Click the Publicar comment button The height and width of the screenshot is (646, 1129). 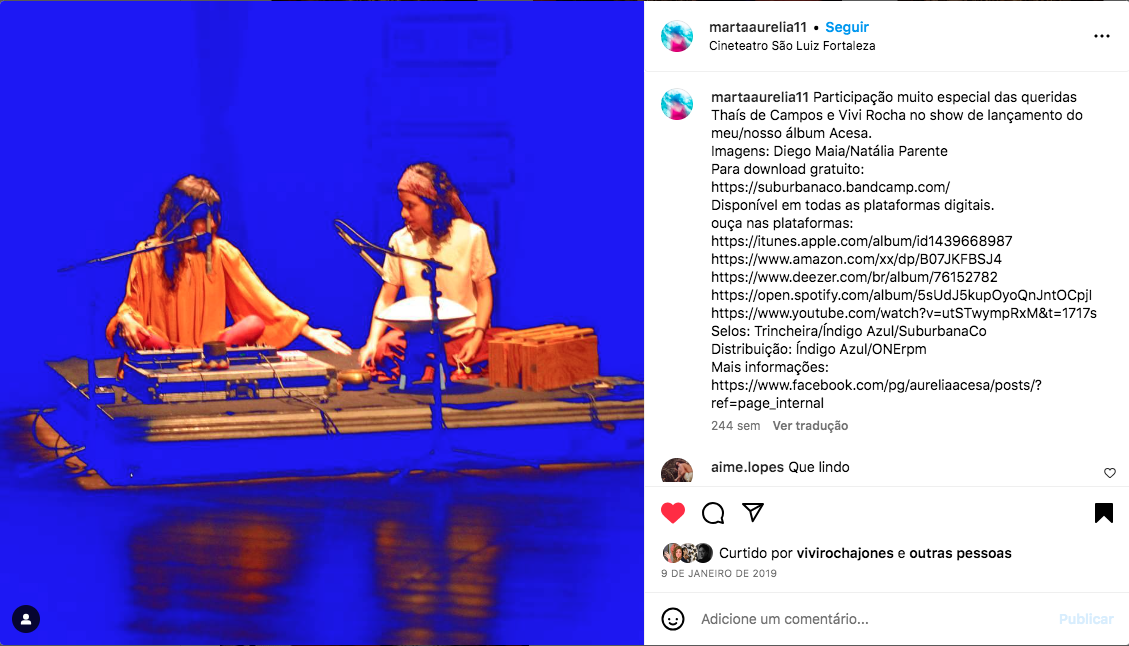1086,619
